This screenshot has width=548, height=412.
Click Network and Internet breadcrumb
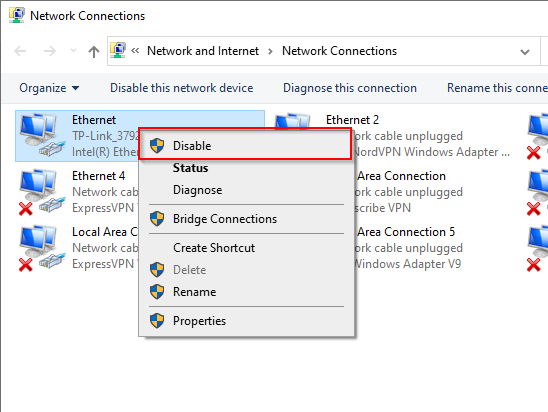pyautogui.click(x=203, y=51)
